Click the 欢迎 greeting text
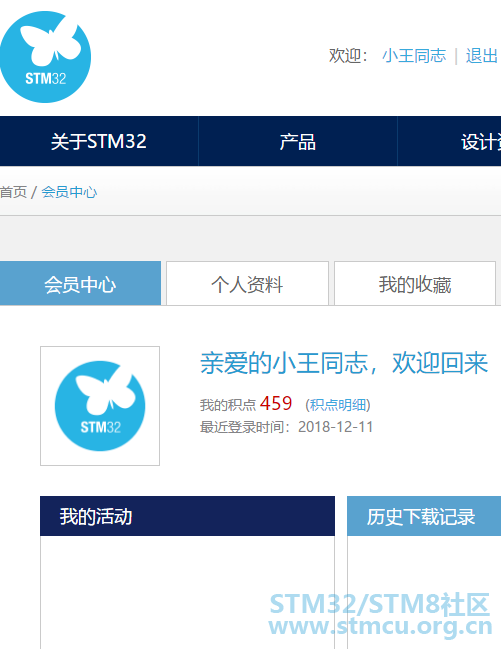 tap(348, 55)
